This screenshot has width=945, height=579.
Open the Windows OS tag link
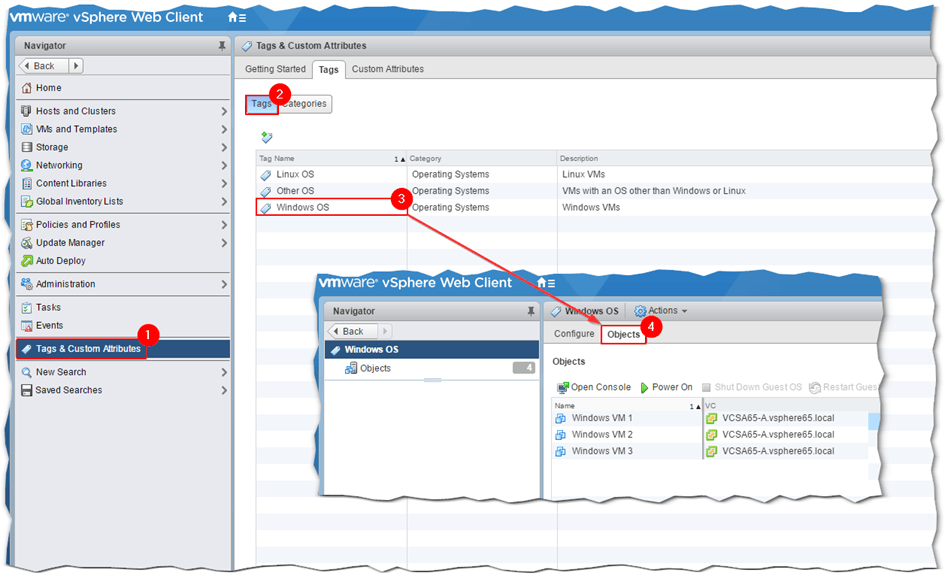pos(303,207)
